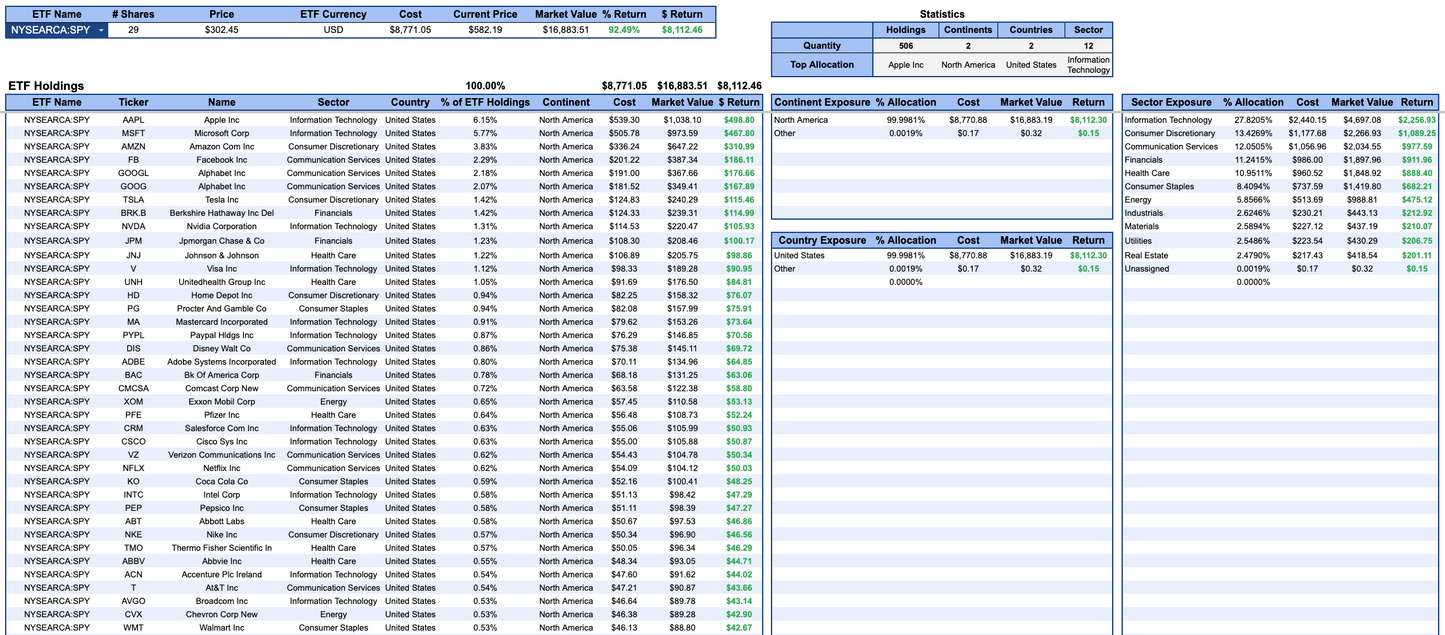Select the NVDA ticker cell

pos(133,226)
